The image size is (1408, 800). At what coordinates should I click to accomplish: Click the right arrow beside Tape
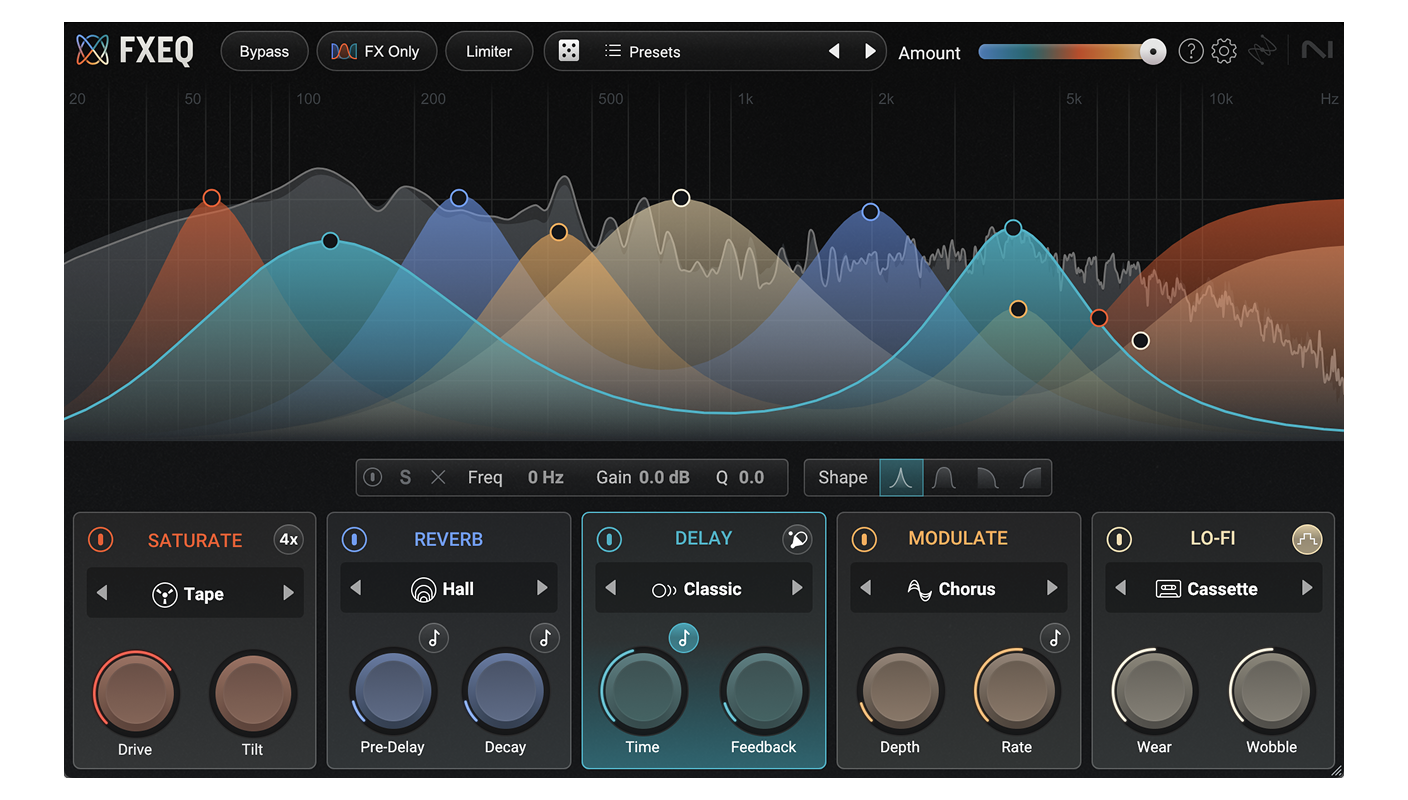pos(288,593)
